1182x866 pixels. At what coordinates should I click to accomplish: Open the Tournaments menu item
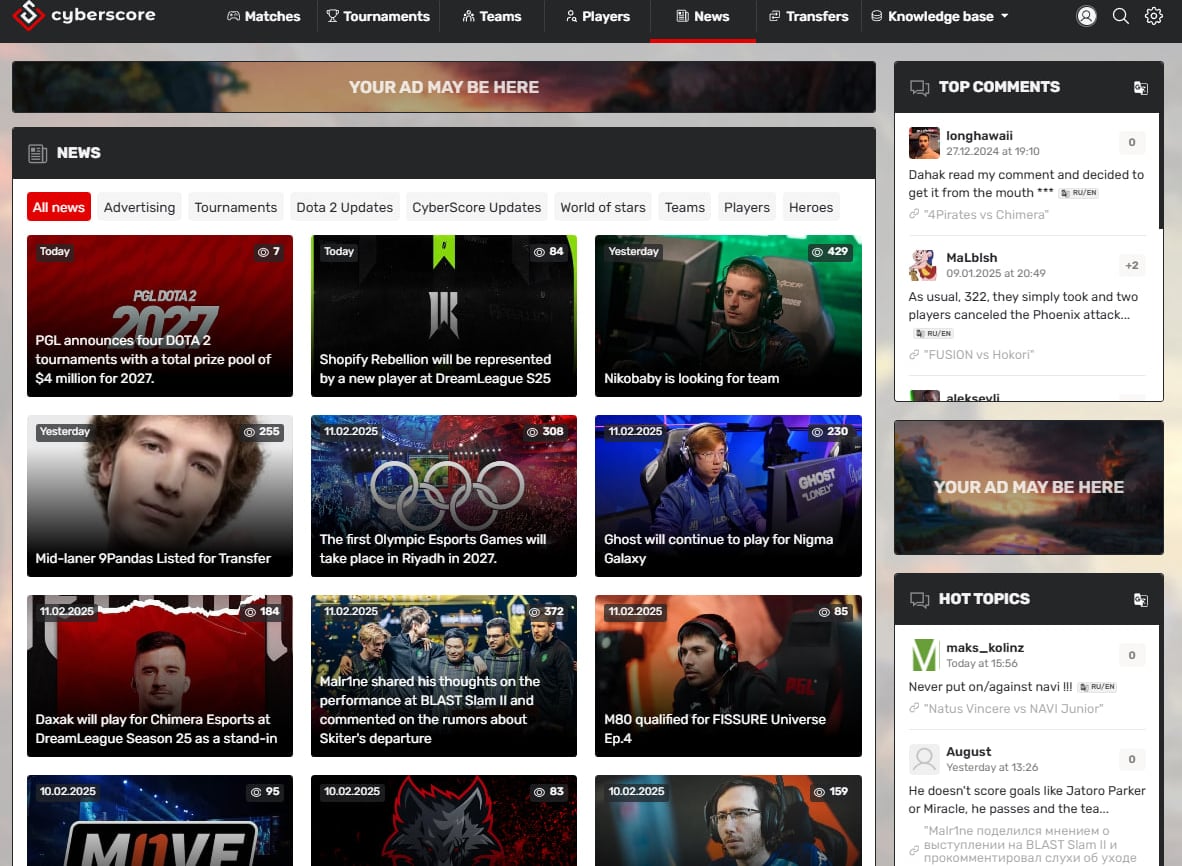[x=378, y=16]
